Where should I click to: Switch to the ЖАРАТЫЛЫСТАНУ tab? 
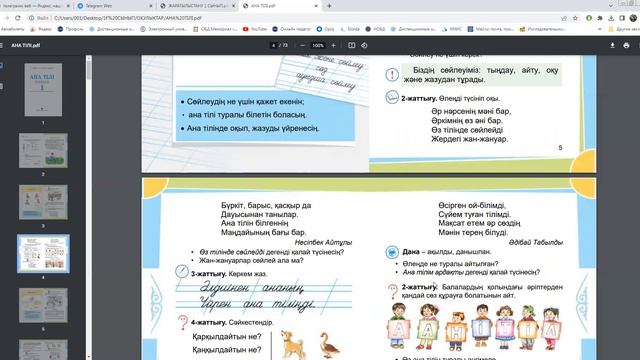click(x=198, y=6)
